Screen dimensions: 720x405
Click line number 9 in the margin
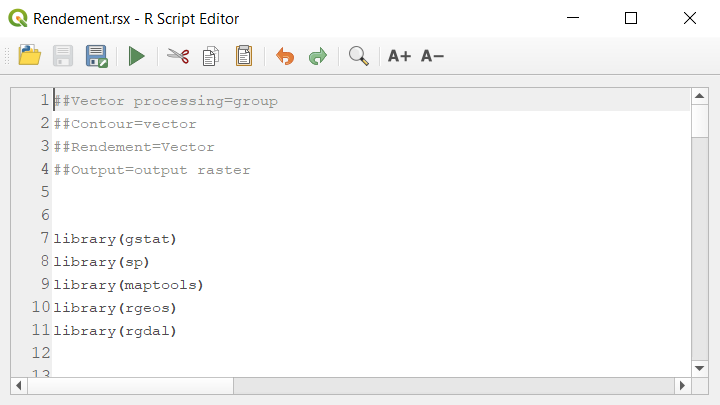[x=45, y=284]
